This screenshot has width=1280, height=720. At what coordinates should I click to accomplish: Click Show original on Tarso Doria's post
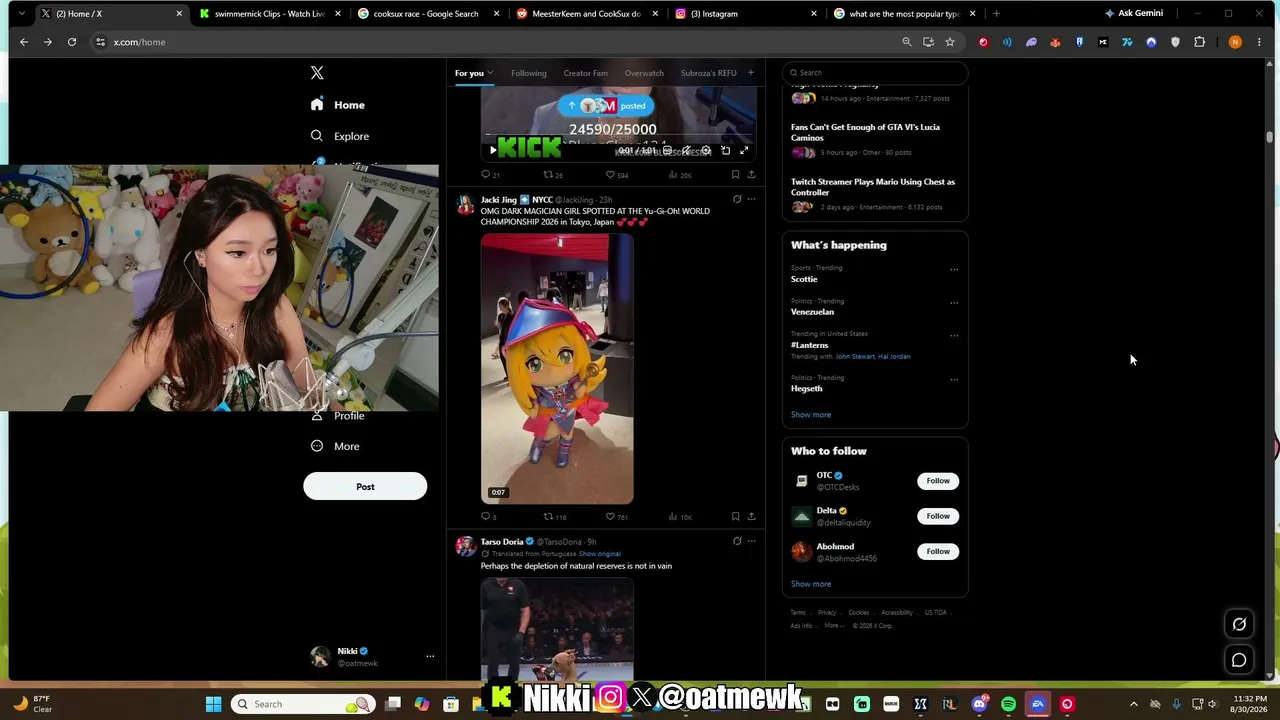pos(600,554)
